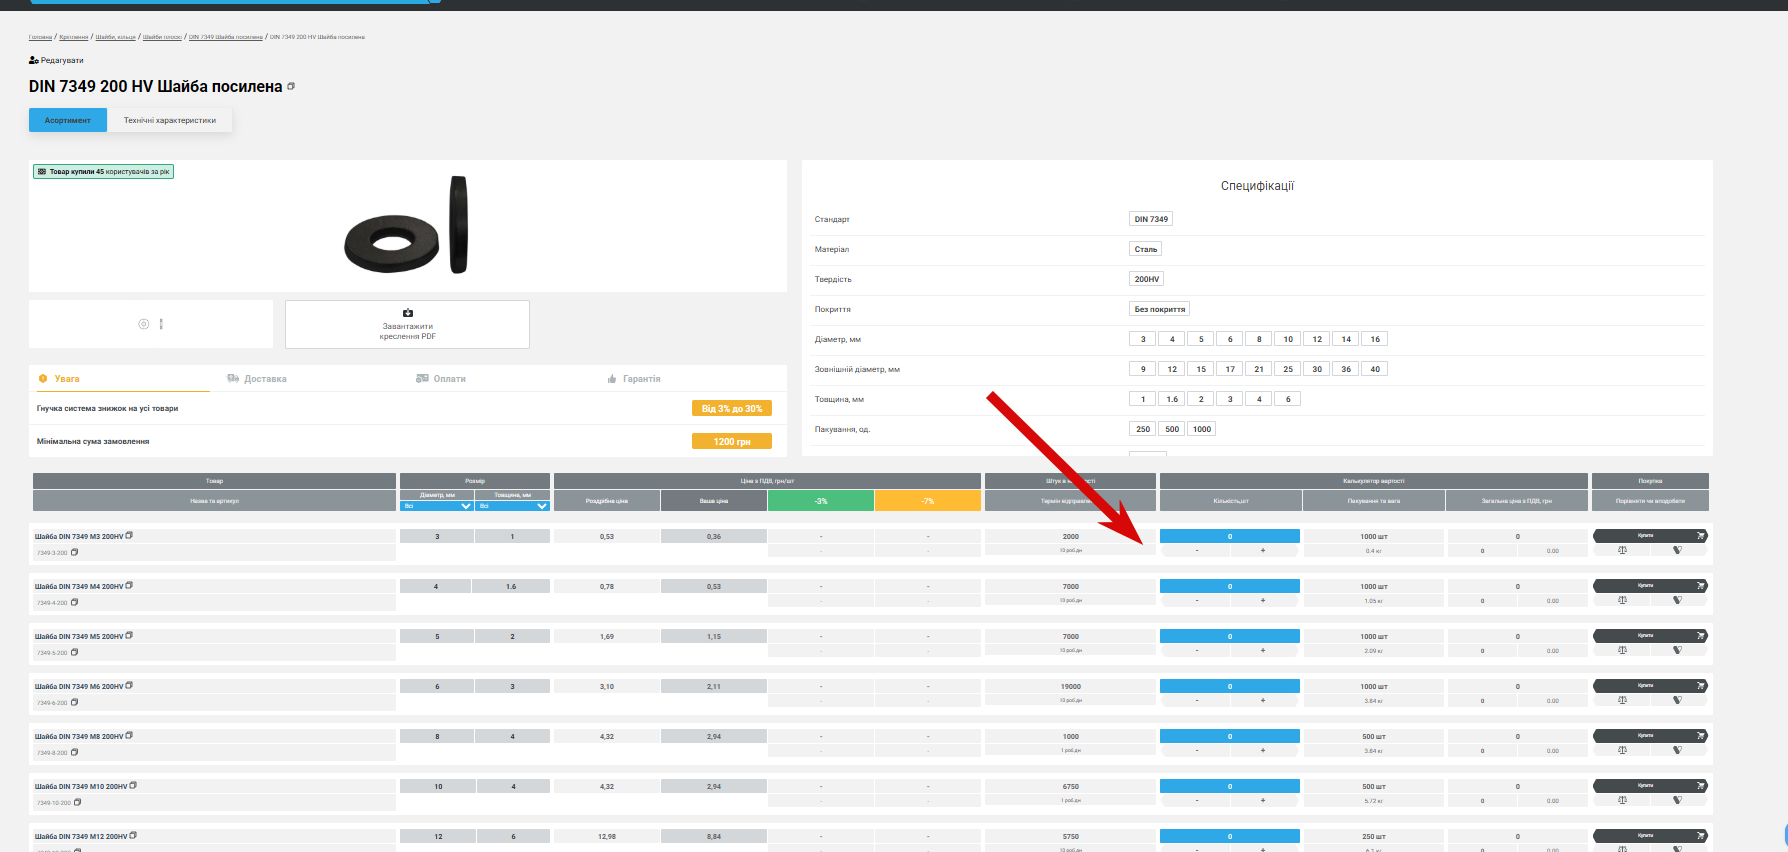The image size is (1788, 852).
Task: Select the Увага info tab
Action: tap(59, 379)
